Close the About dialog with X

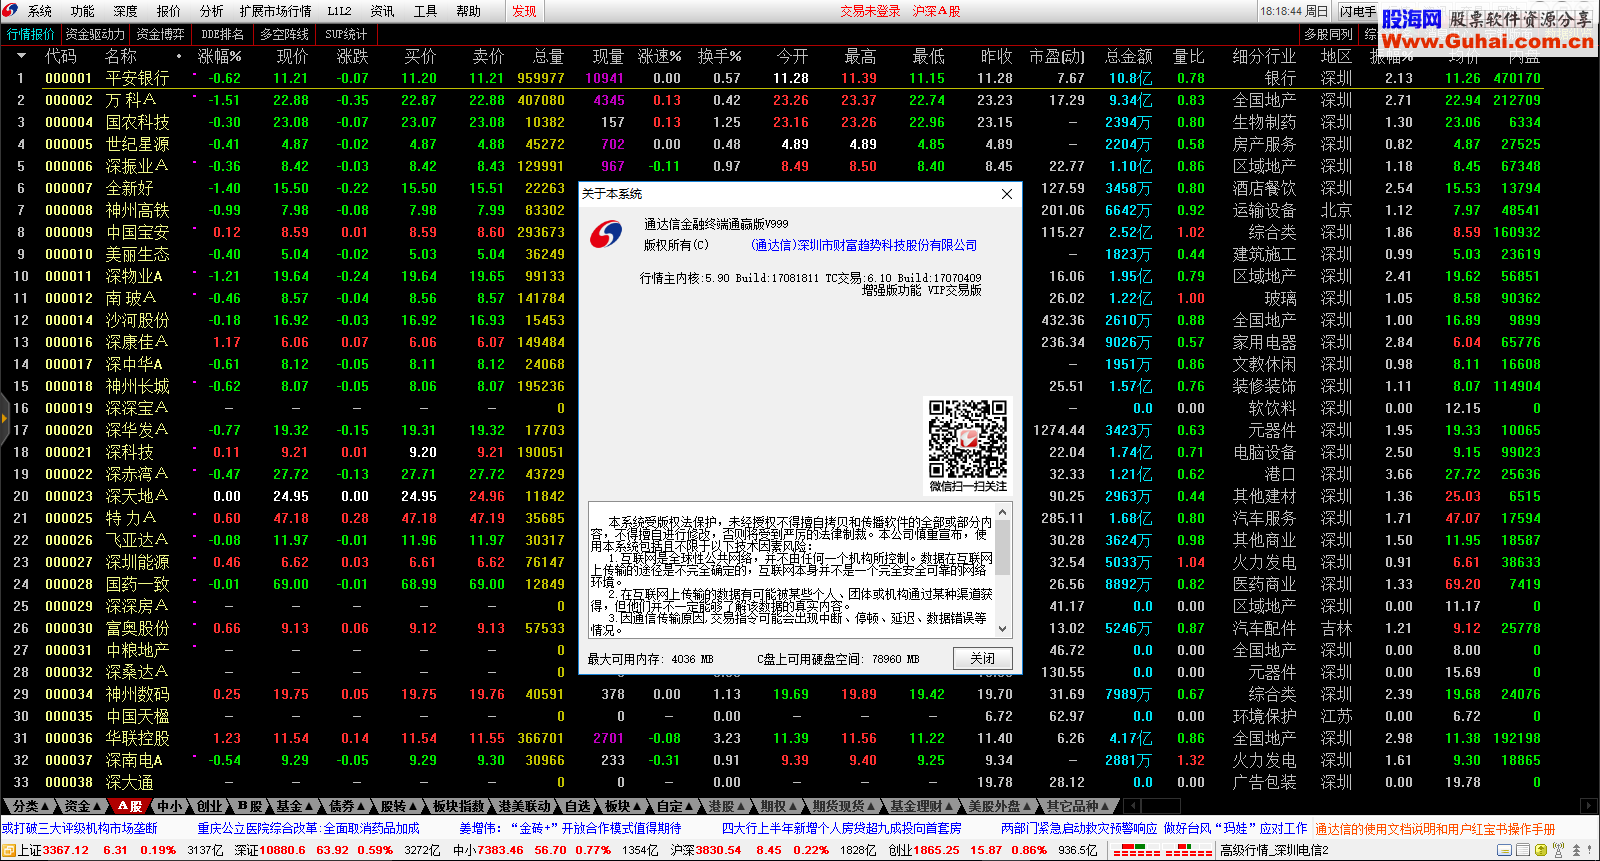coord(1007,194)
